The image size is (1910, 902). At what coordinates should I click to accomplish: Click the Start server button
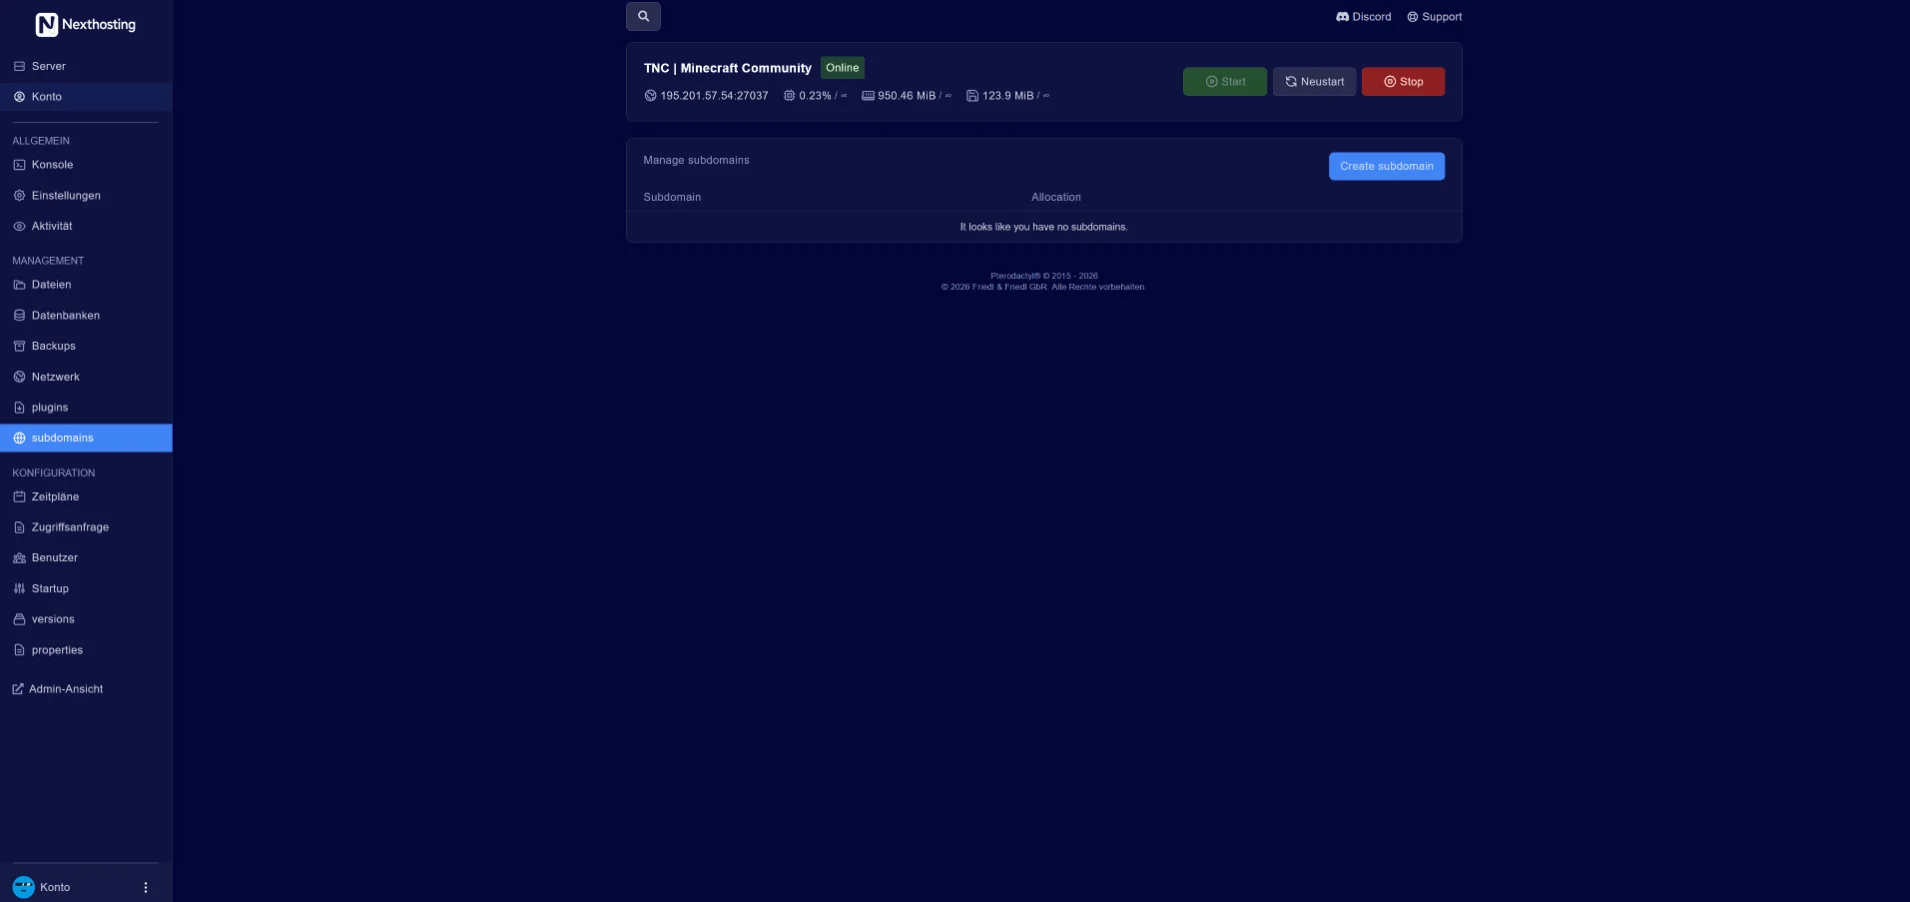(x=1225, y=82)
